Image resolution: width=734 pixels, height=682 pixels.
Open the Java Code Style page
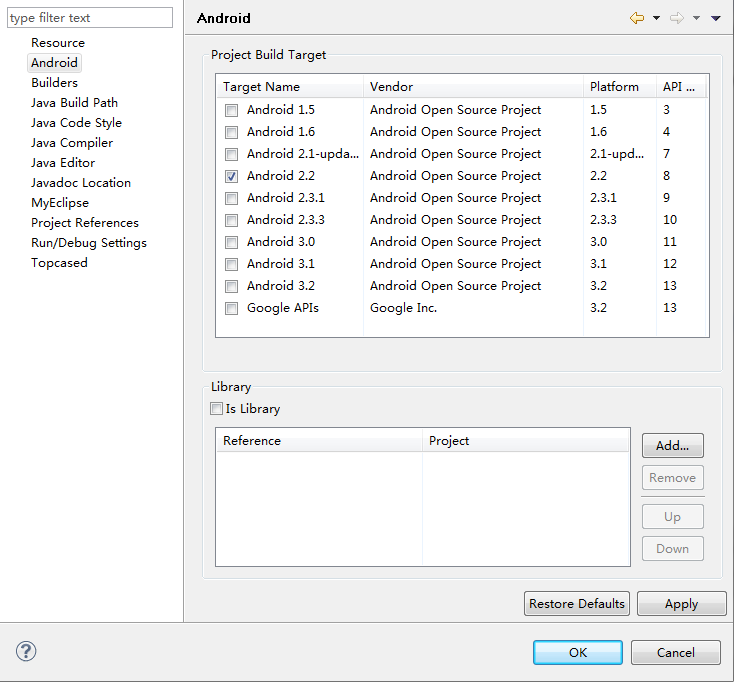tap(76, 123)
